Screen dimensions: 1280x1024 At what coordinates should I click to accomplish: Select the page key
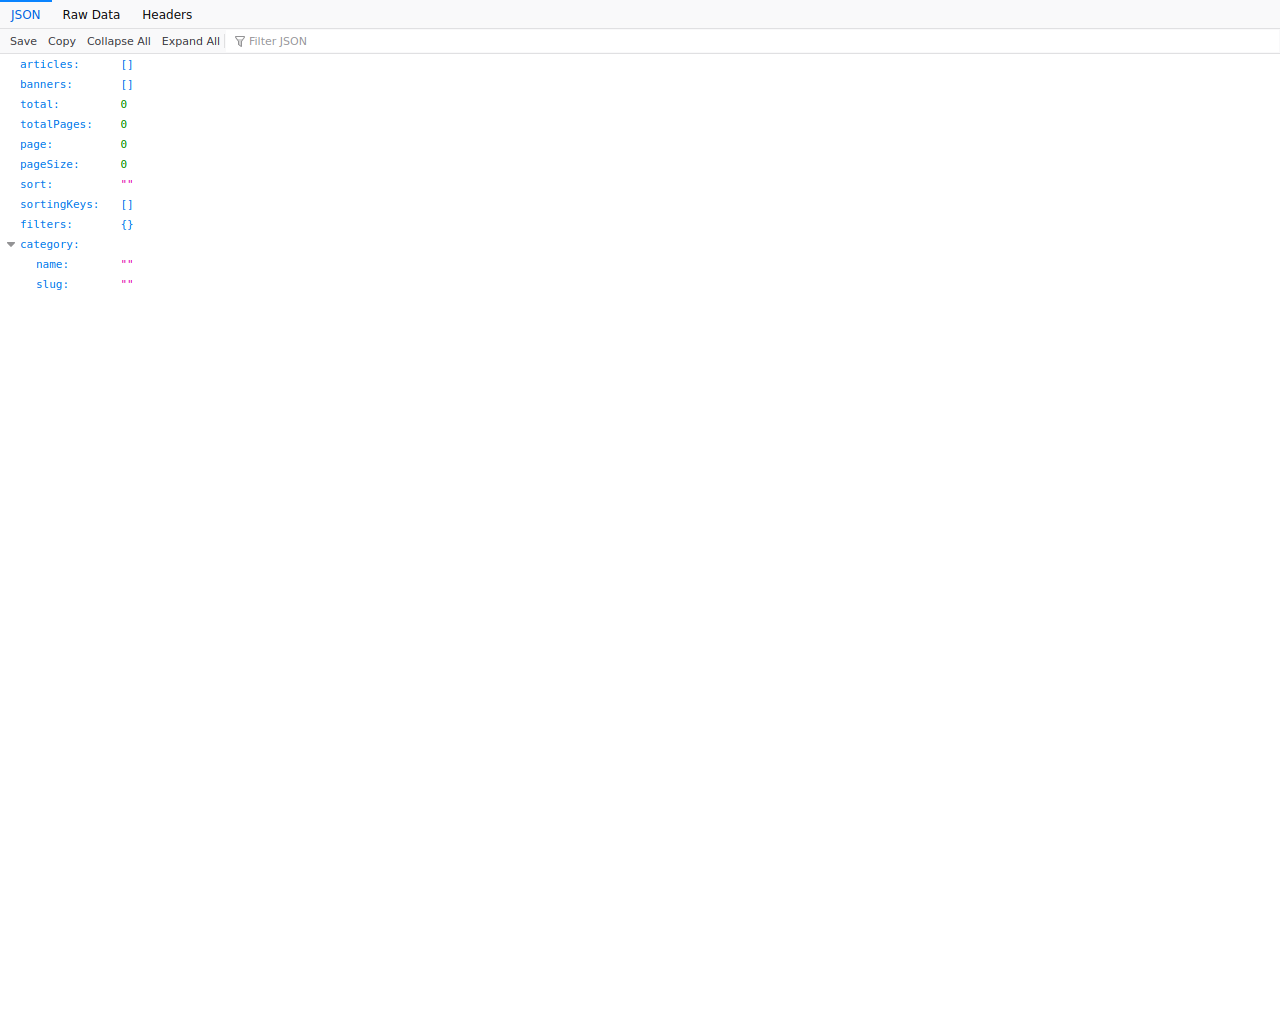(36, 144)
